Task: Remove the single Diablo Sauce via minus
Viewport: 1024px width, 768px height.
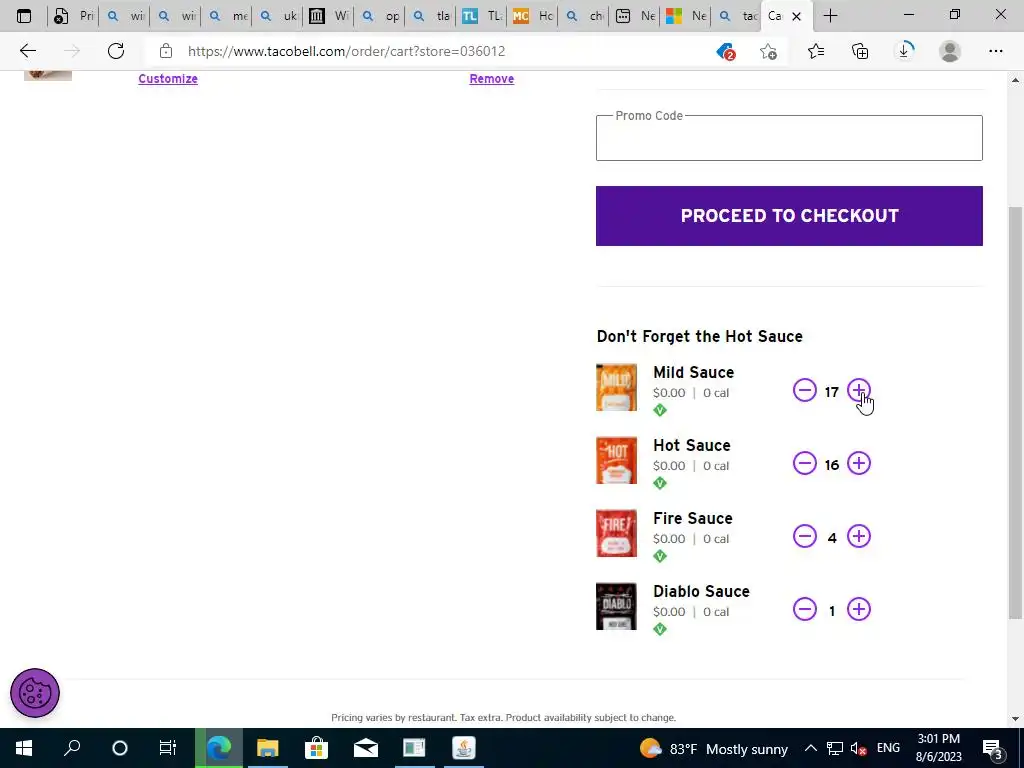Action: pyautogui.click(x=805, y=609)
